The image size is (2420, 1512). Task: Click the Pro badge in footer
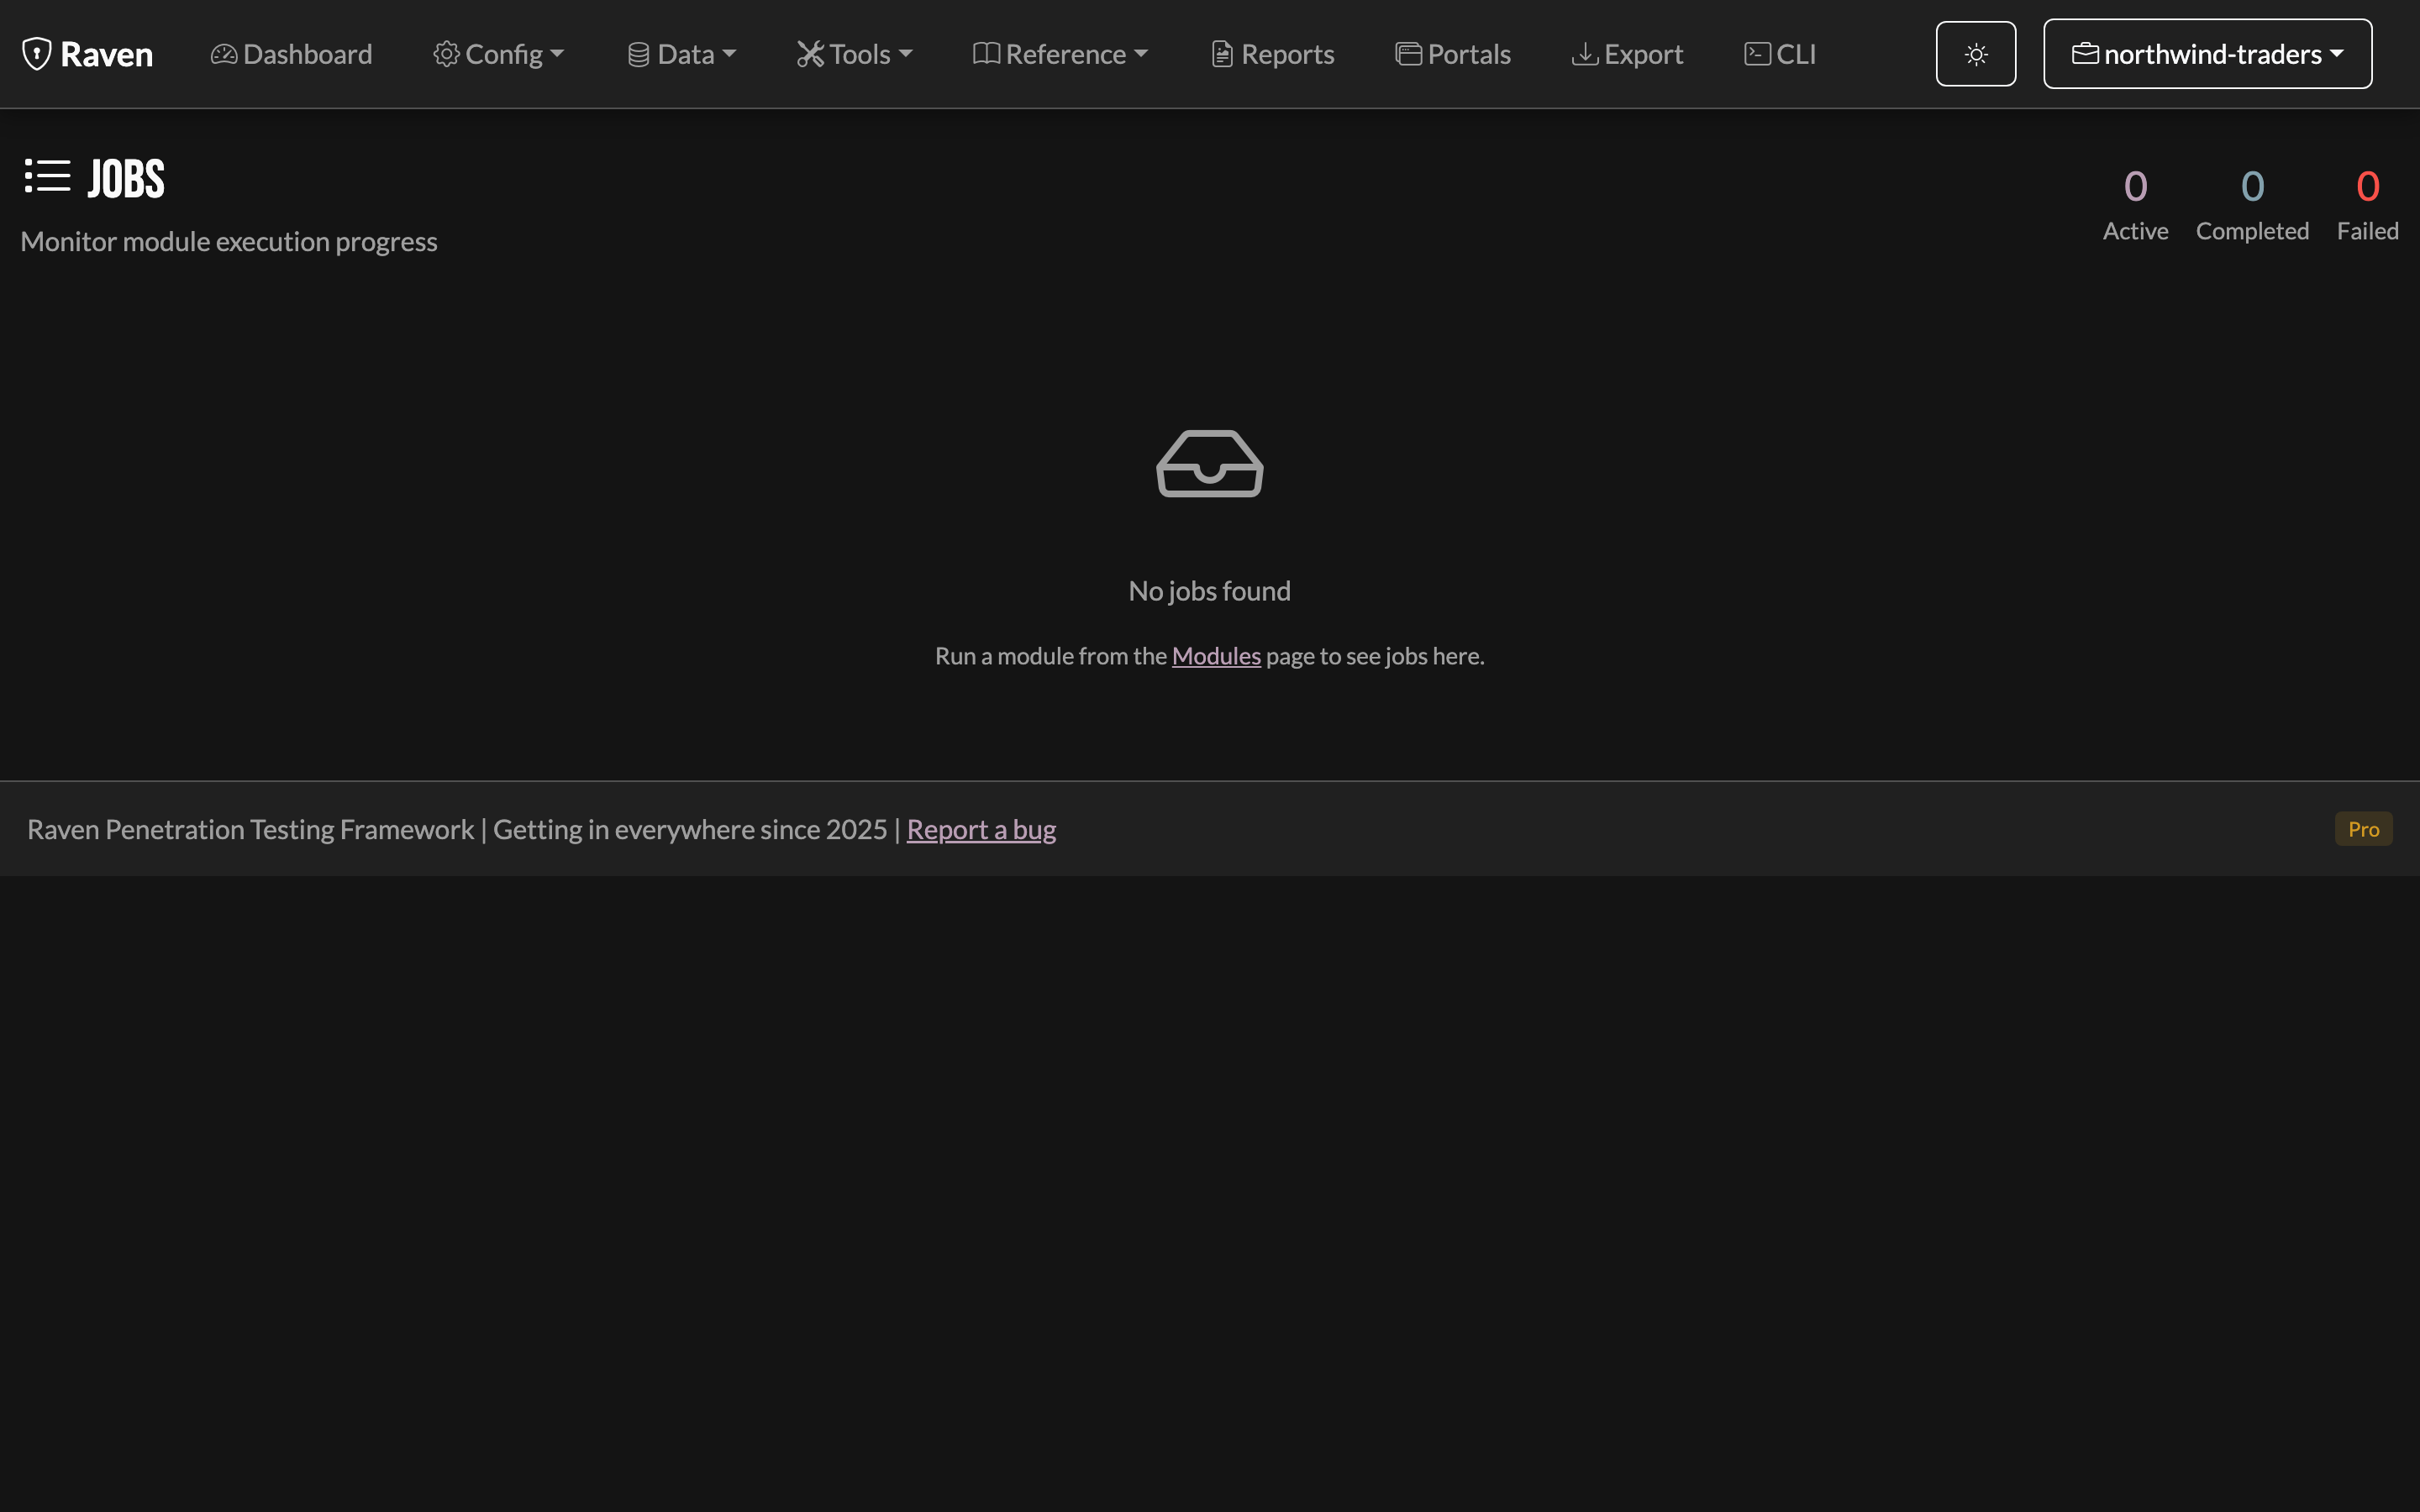click(2363, 829)
